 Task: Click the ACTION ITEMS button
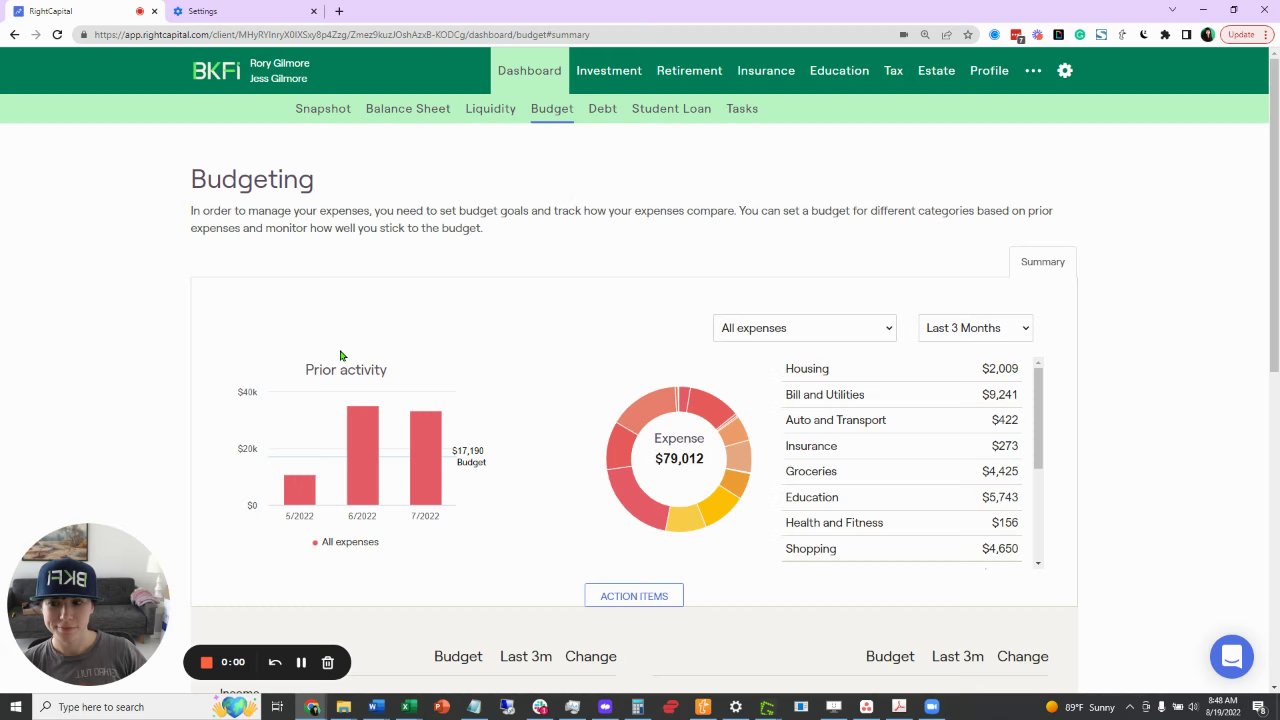point(634,596)
